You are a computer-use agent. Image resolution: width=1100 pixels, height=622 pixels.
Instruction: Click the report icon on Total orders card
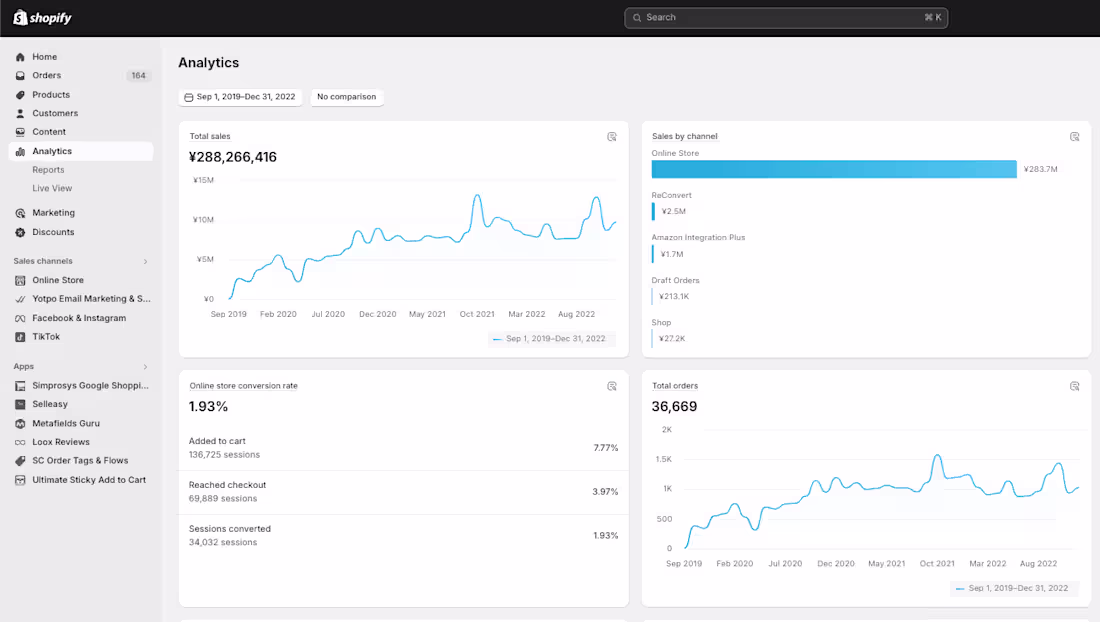1074,386
